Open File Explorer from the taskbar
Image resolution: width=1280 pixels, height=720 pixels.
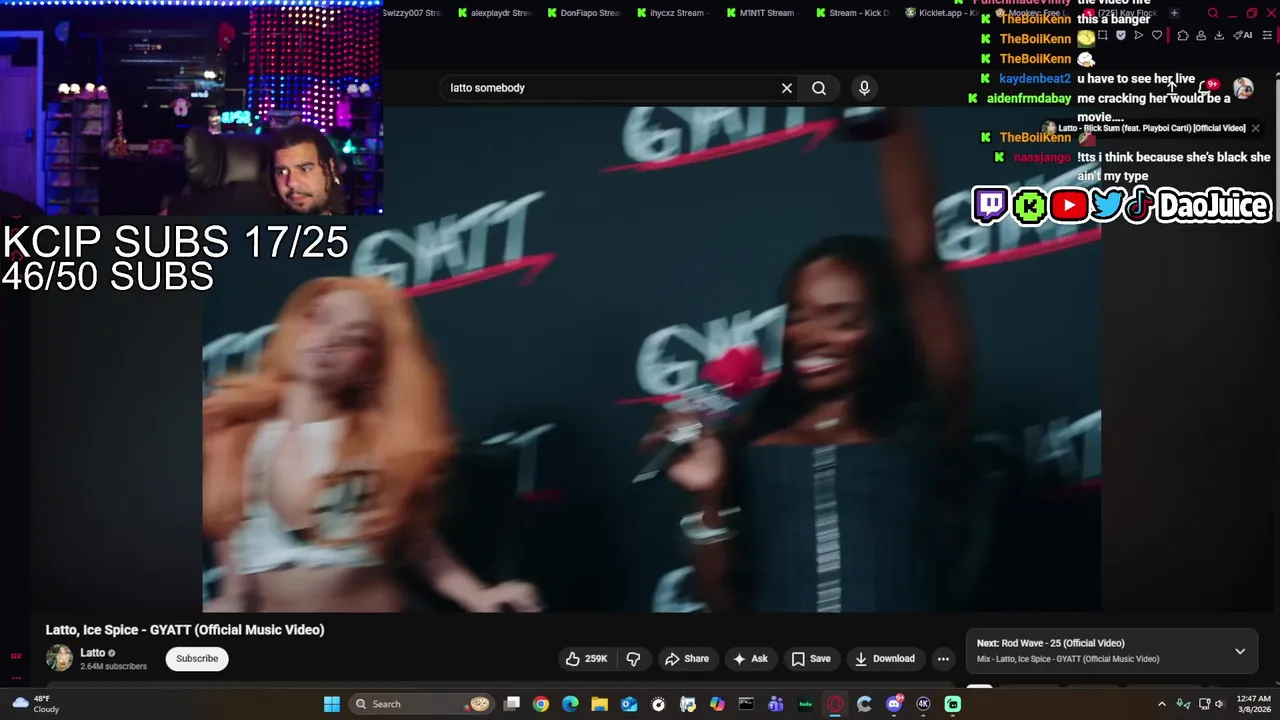tap(599, 704)
